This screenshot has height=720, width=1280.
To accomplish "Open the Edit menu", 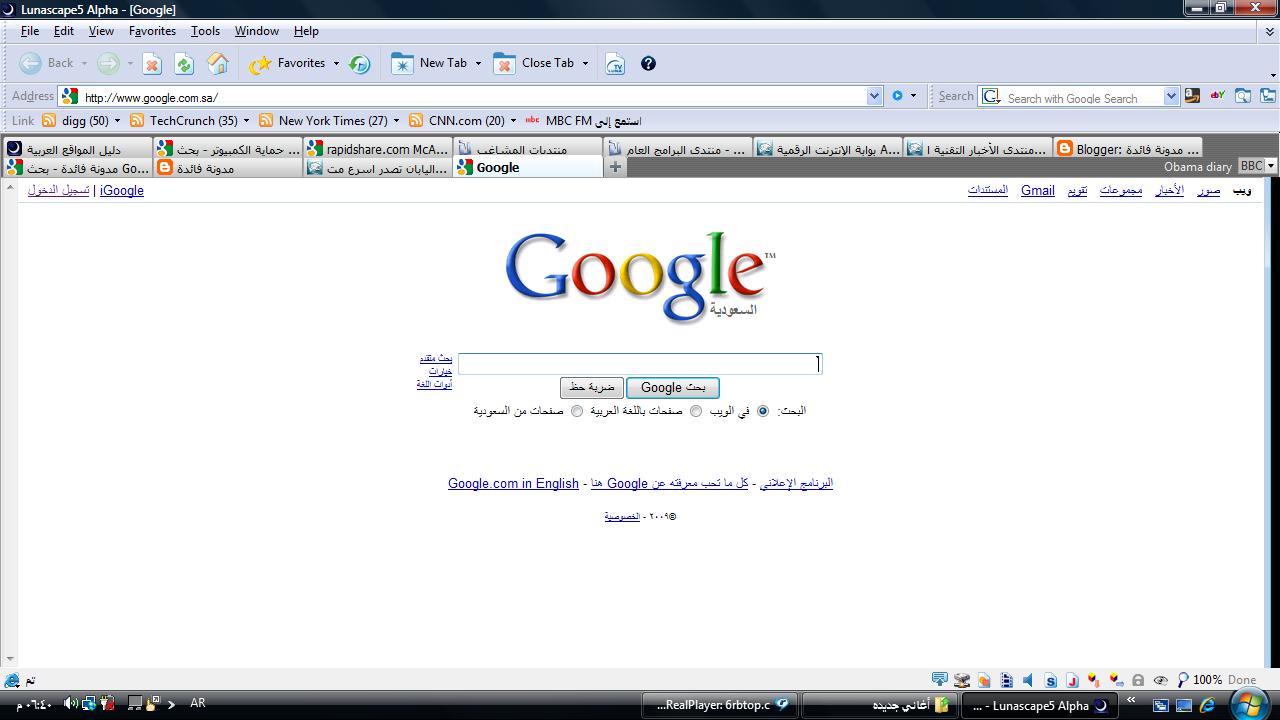I will point(64,31).
